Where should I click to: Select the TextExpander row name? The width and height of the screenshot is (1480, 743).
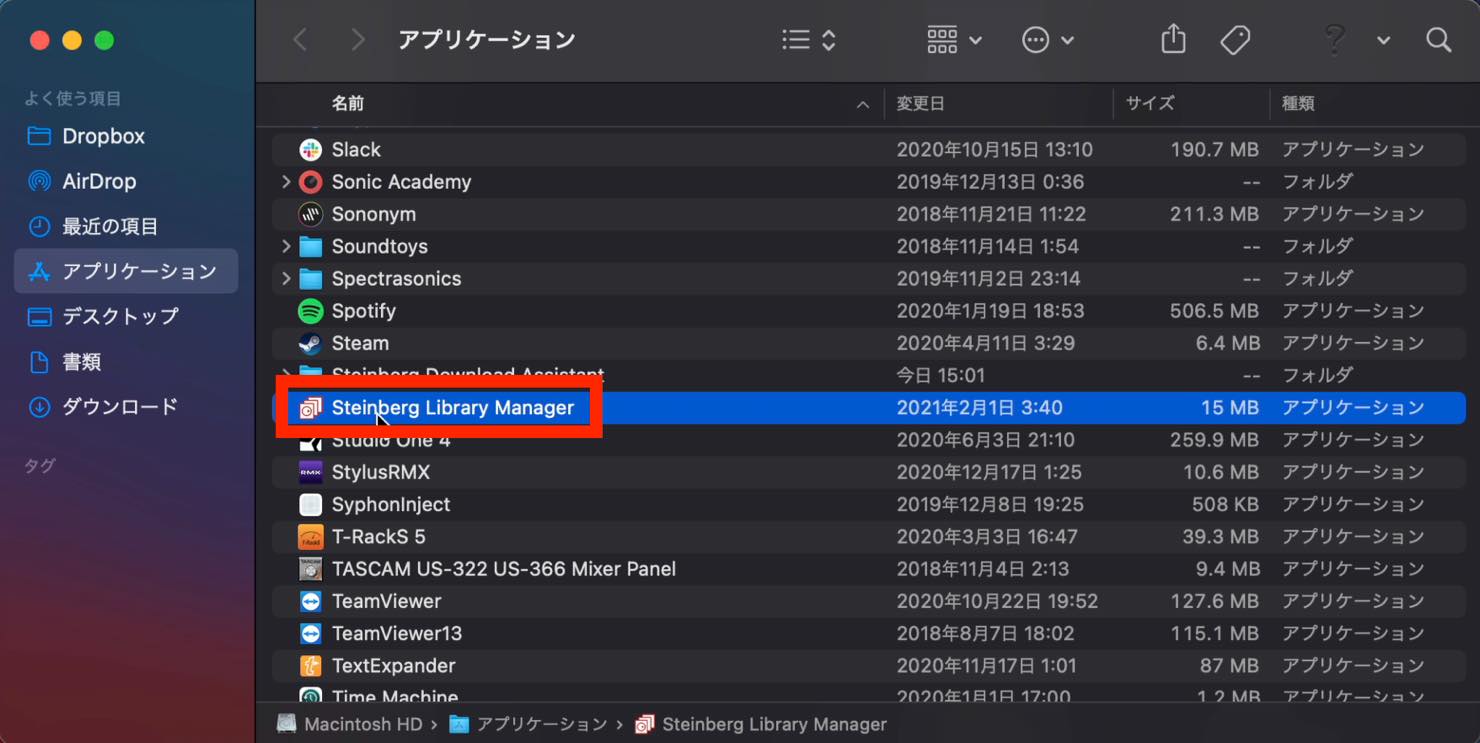pyautogui.click(x=394, y=666)
